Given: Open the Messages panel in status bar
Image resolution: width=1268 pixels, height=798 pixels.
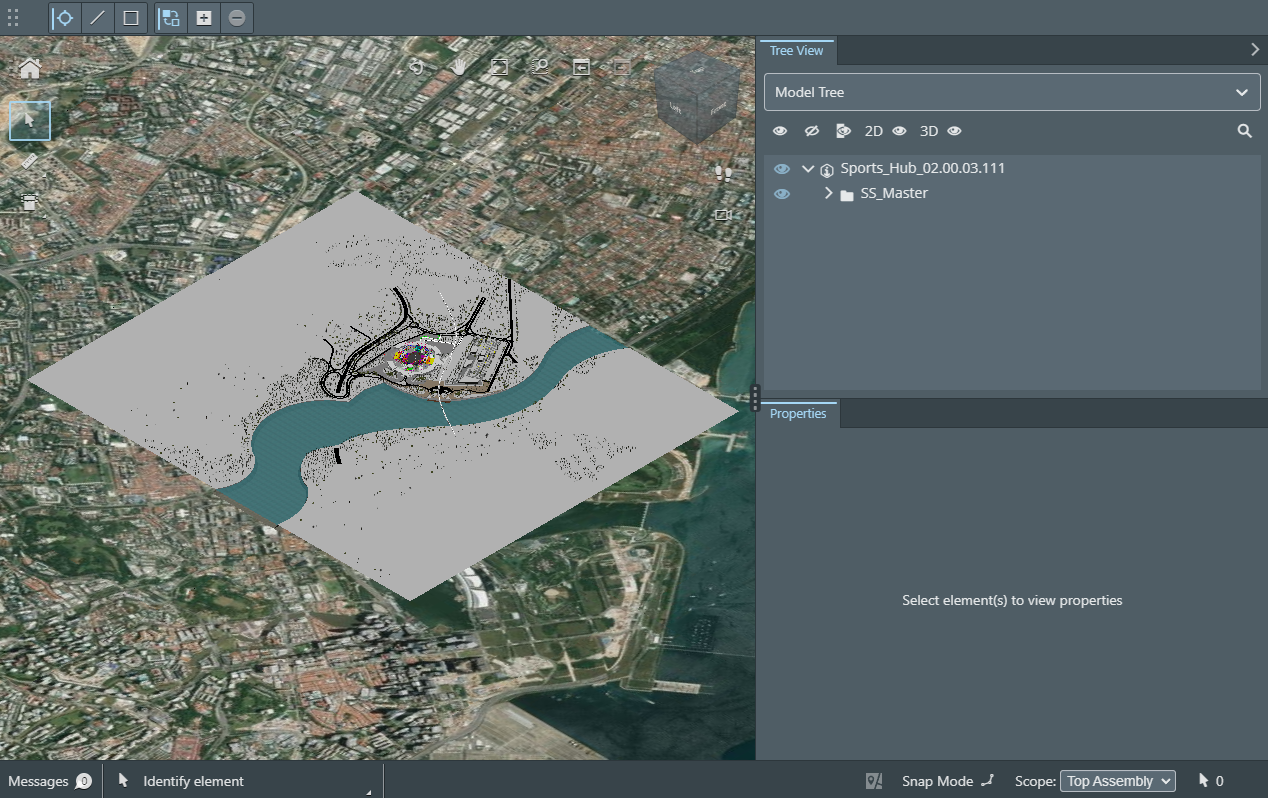Looking at the screenshot, I should [49, 781].
